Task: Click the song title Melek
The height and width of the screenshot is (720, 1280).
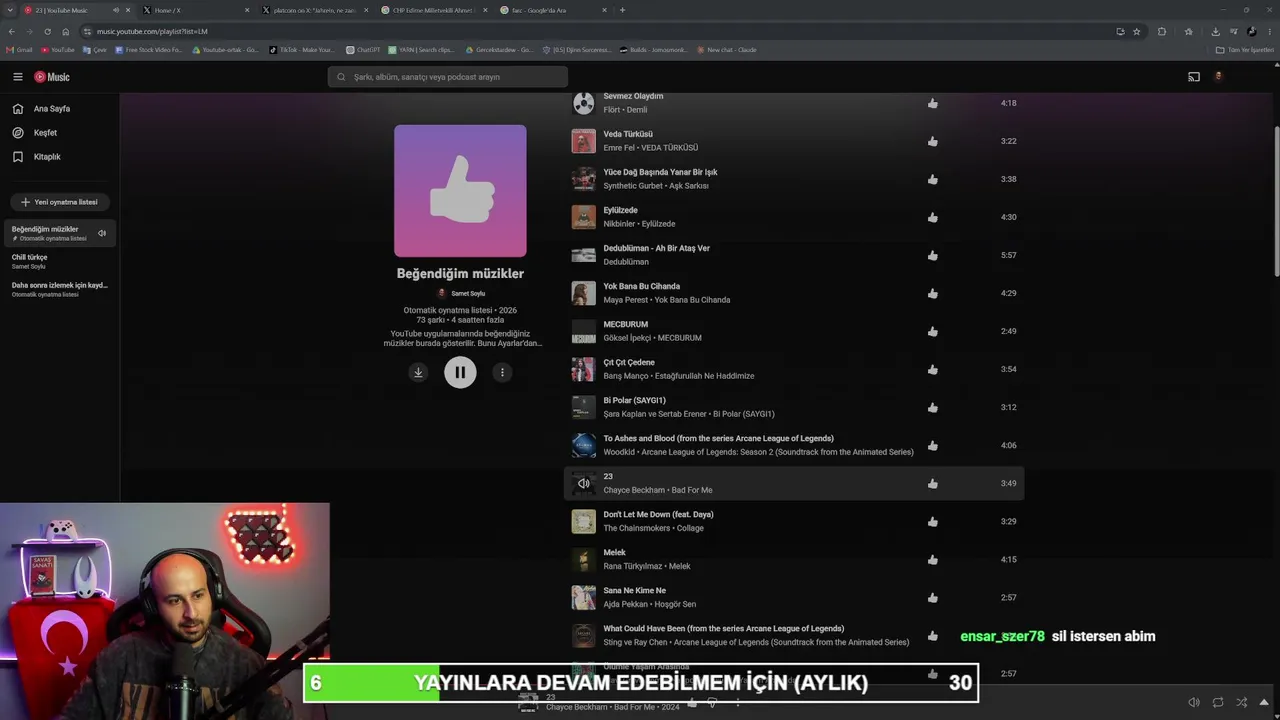Action: pyautogui.click(x=614, y=552)
